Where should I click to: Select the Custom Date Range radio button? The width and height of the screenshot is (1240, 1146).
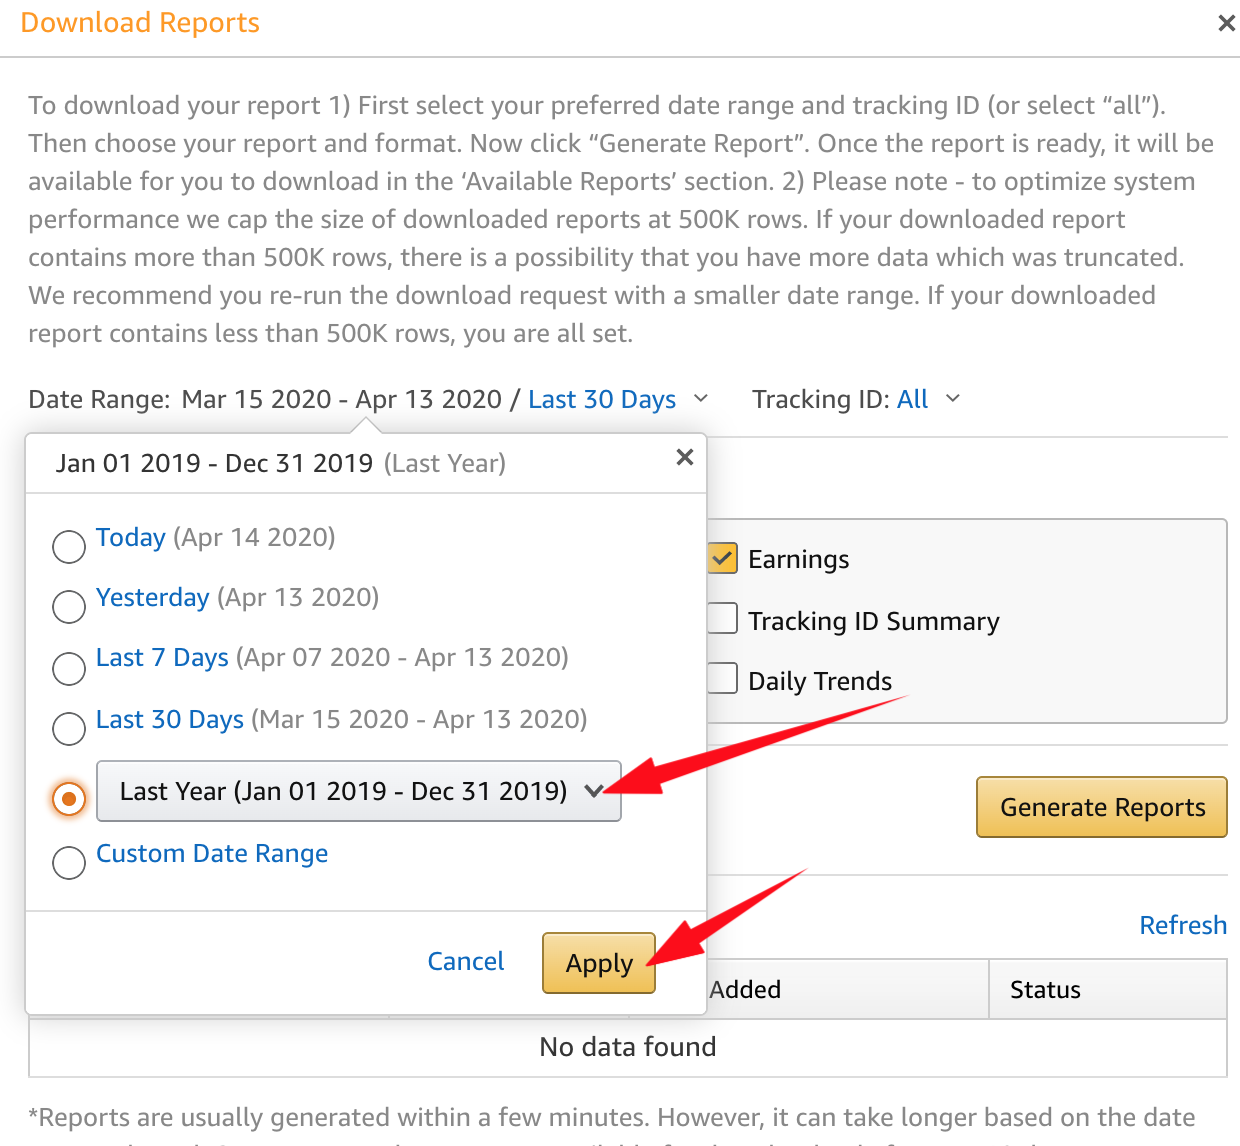click(69, 862)
